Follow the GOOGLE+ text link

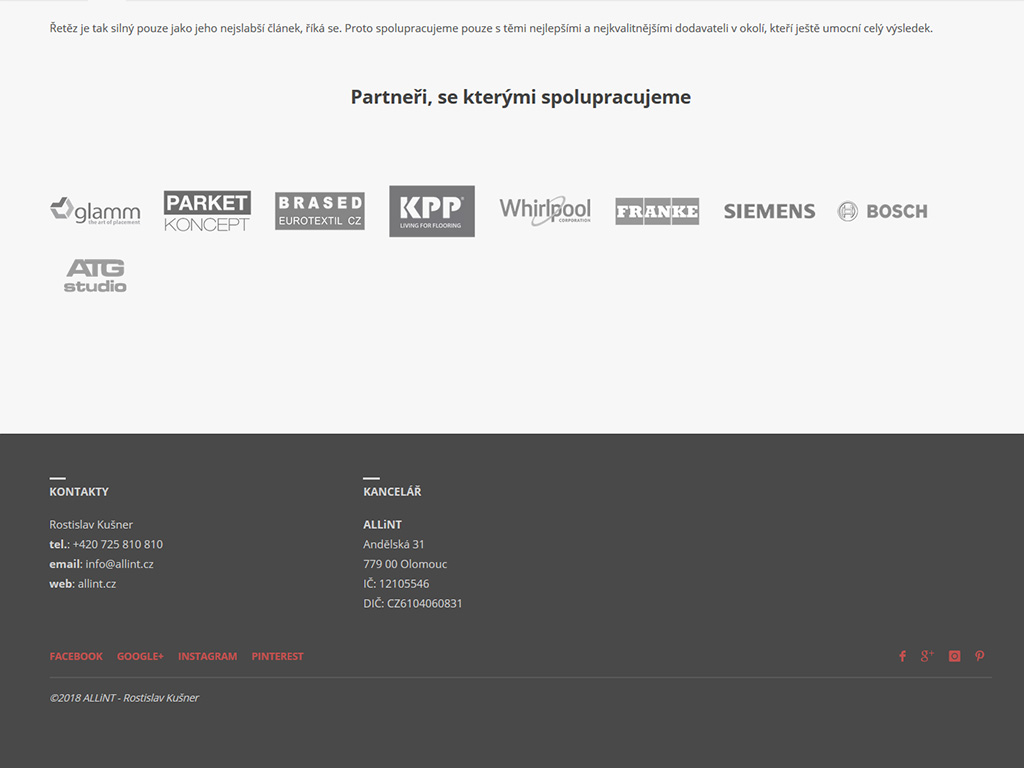140,656
